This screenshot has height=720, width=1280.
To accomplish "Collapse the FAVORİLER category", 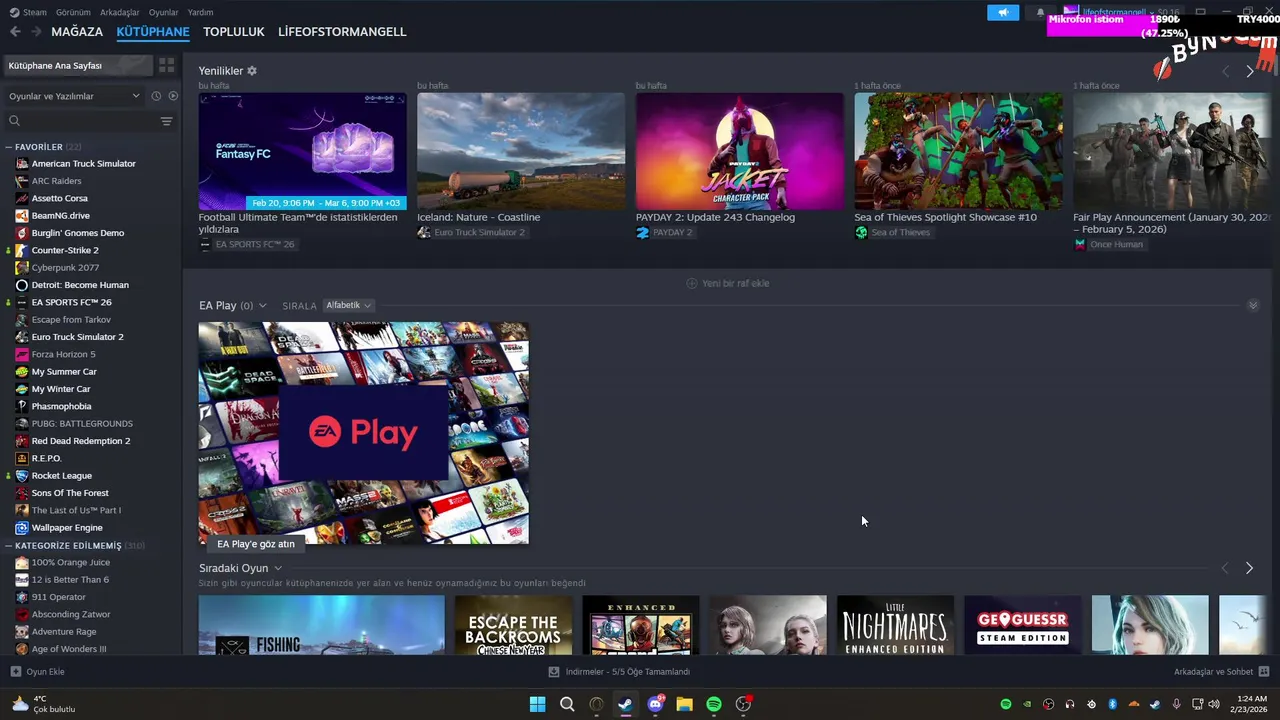I will pyautogui.click(x=8, y=147).
